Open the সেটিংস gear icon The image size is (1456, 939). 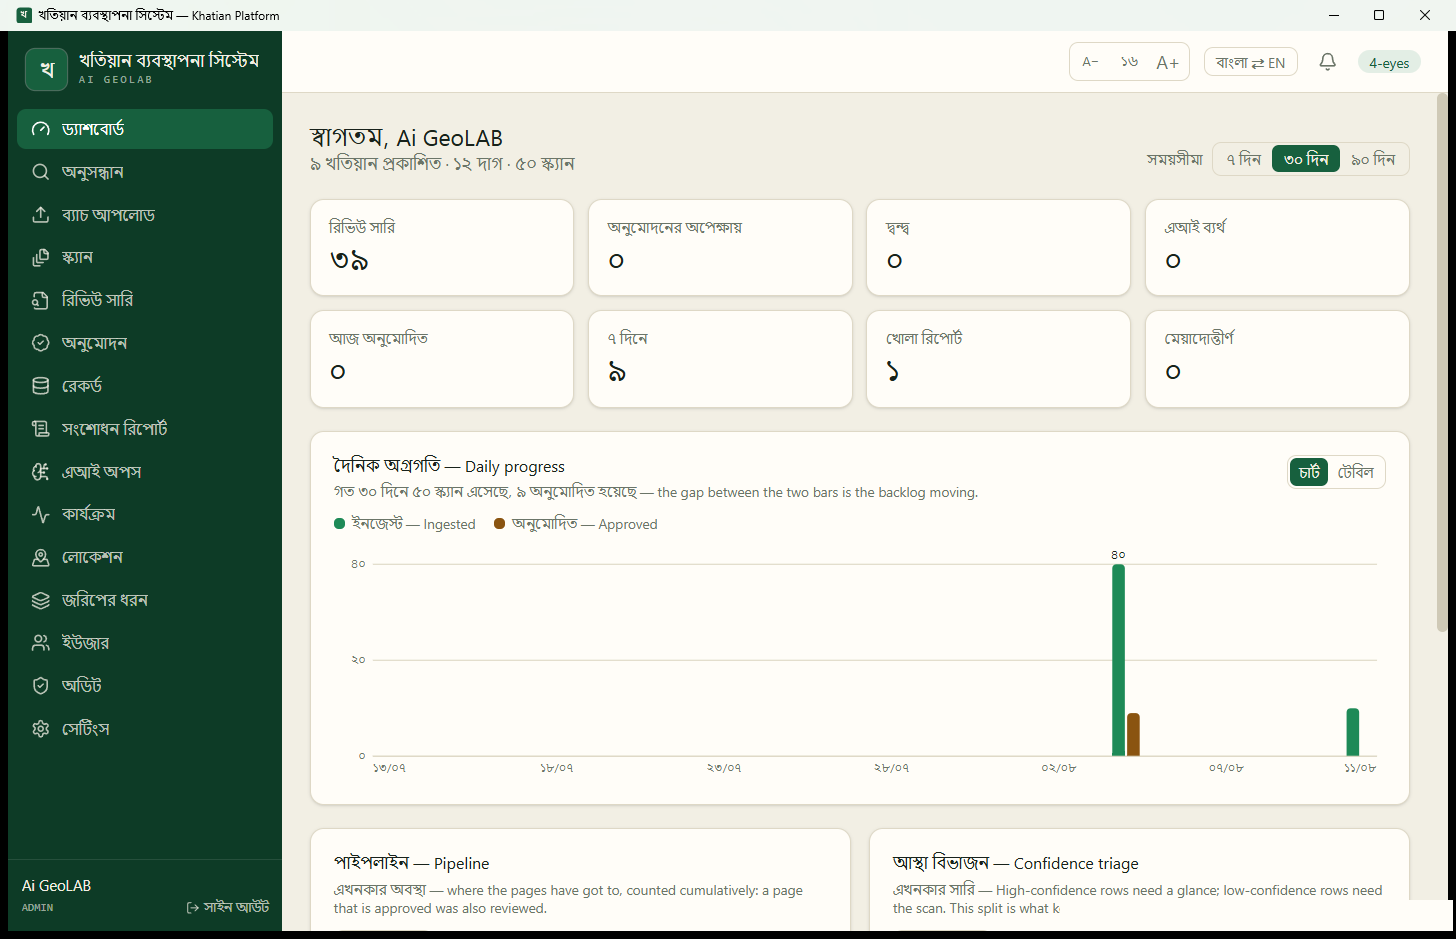[x=41, y=729]
